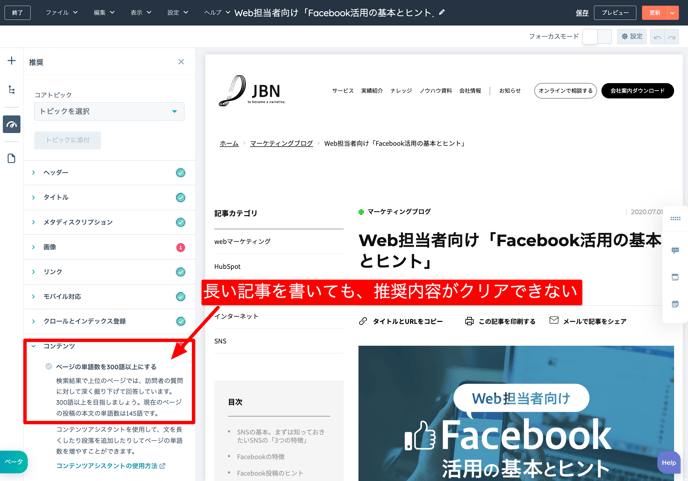The height and width of the screenshot is (481, 688).
Task: Click the クロールとインデックス登録 green check icon
Action: (180, 321)
